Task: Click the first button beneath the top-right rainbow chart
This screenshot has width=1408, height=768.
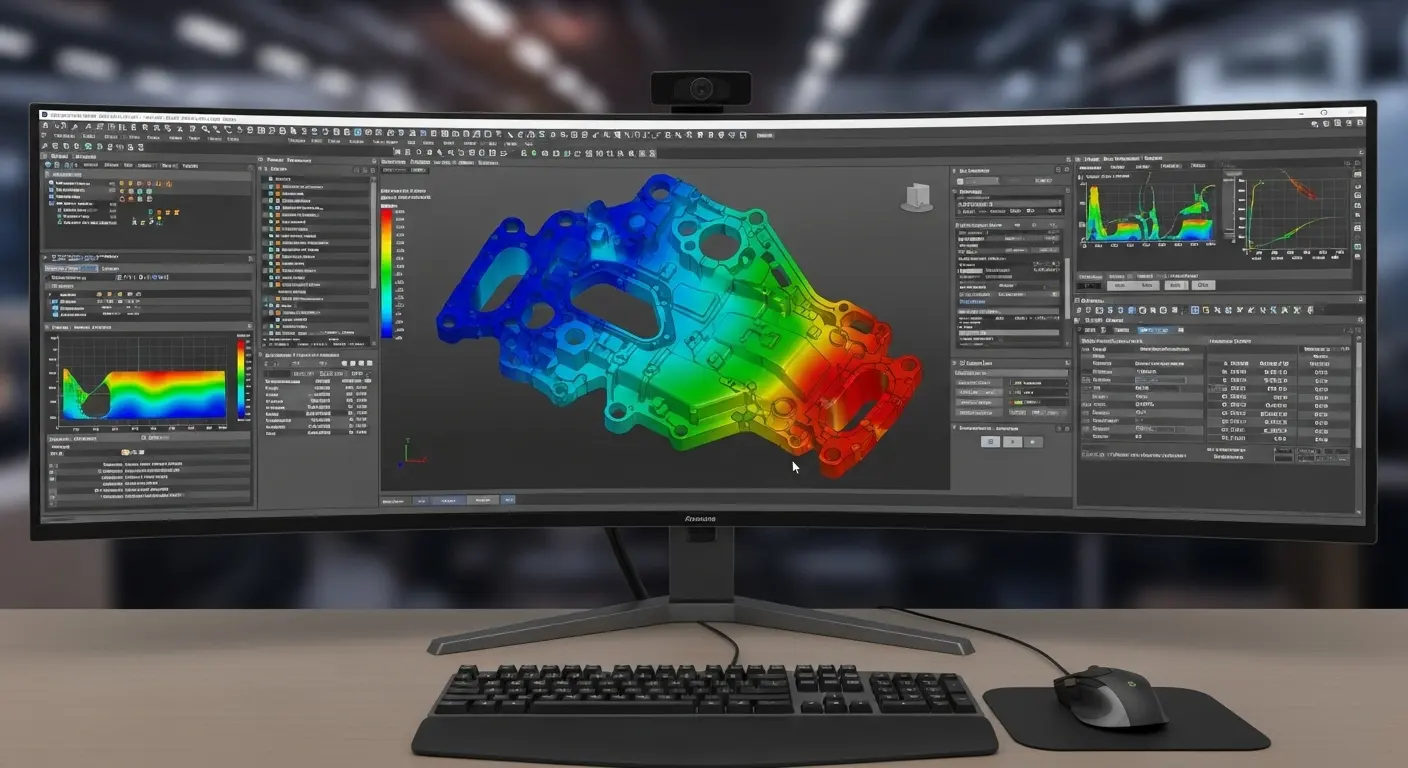Action: pyautogui.click(x=1122, y=285)
